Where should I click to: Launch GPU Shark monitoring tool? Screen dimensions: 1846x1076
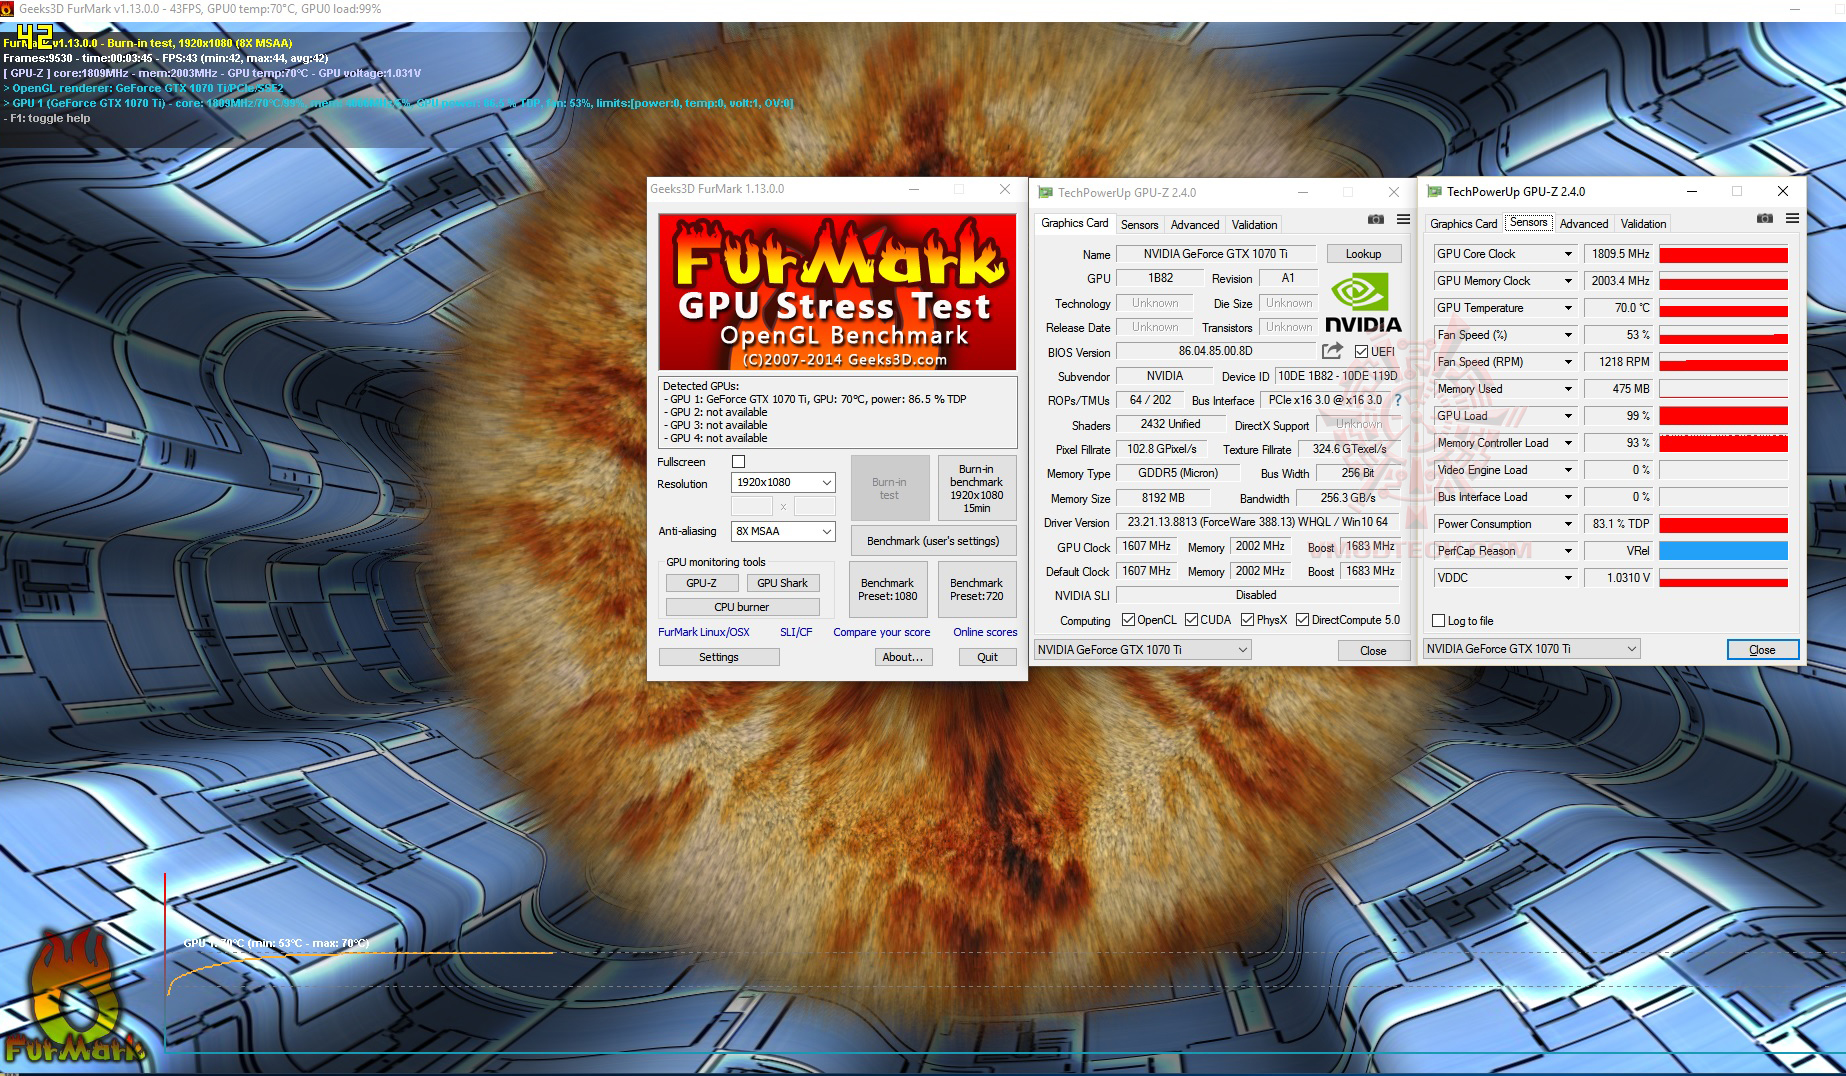coord(782,583)
